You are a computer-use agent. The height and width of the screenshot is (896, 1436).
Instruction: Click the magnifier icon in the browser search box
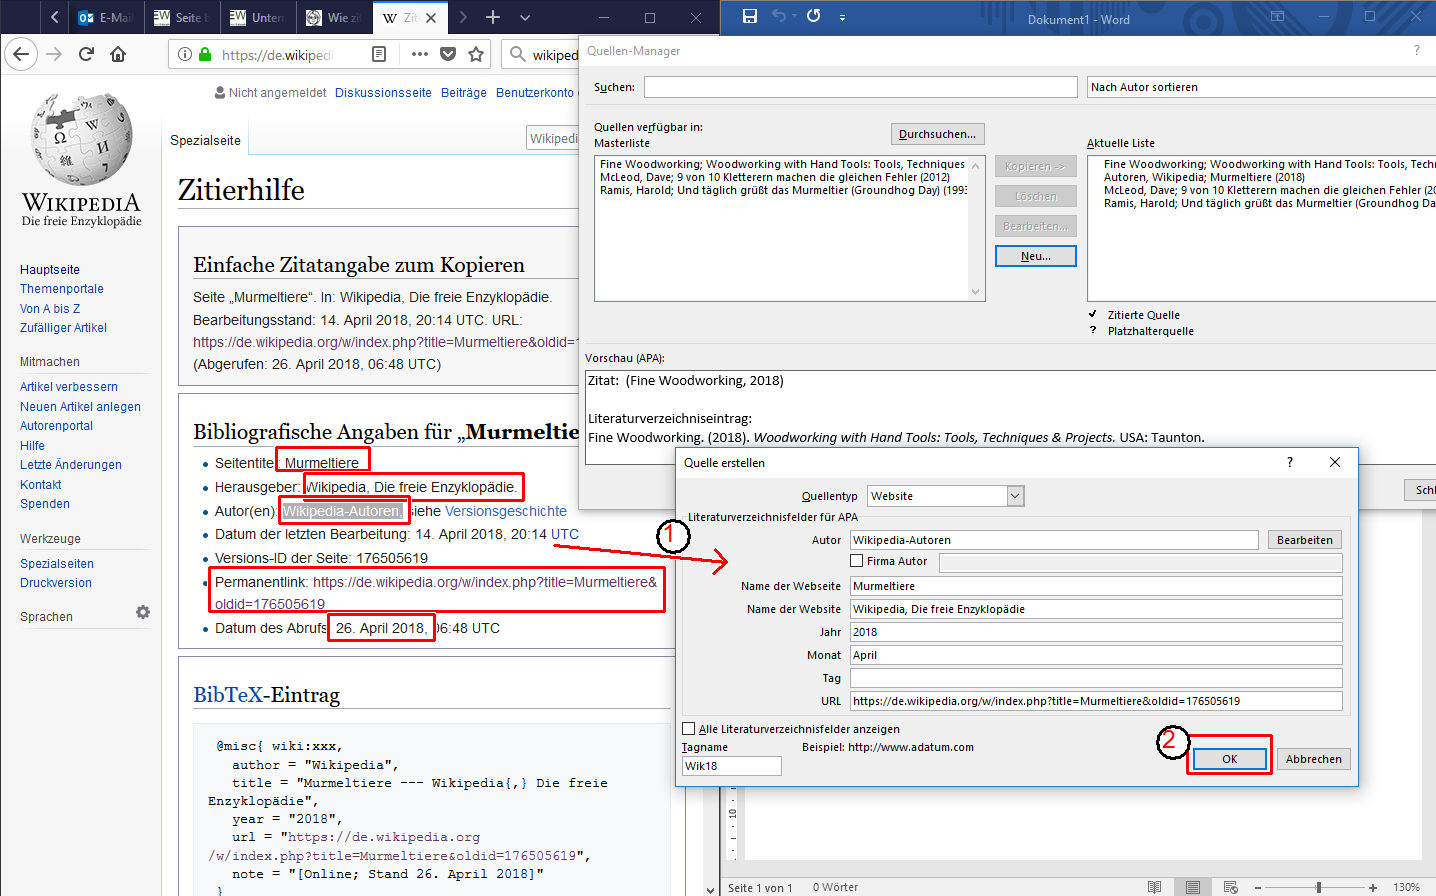pos(517,54)
